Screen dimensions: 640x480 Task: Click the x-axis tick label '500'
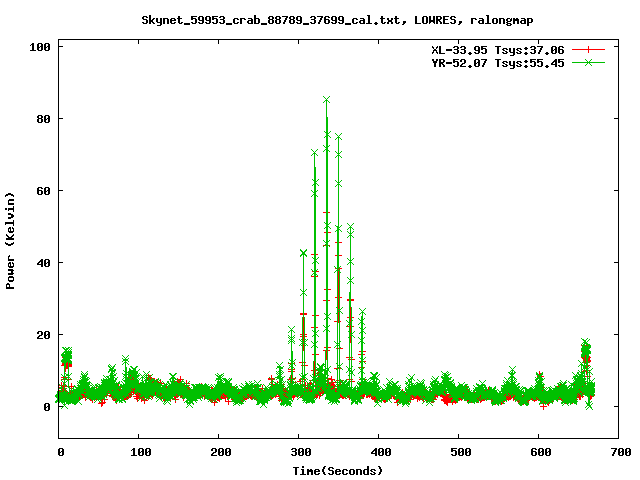coord(460,452)
